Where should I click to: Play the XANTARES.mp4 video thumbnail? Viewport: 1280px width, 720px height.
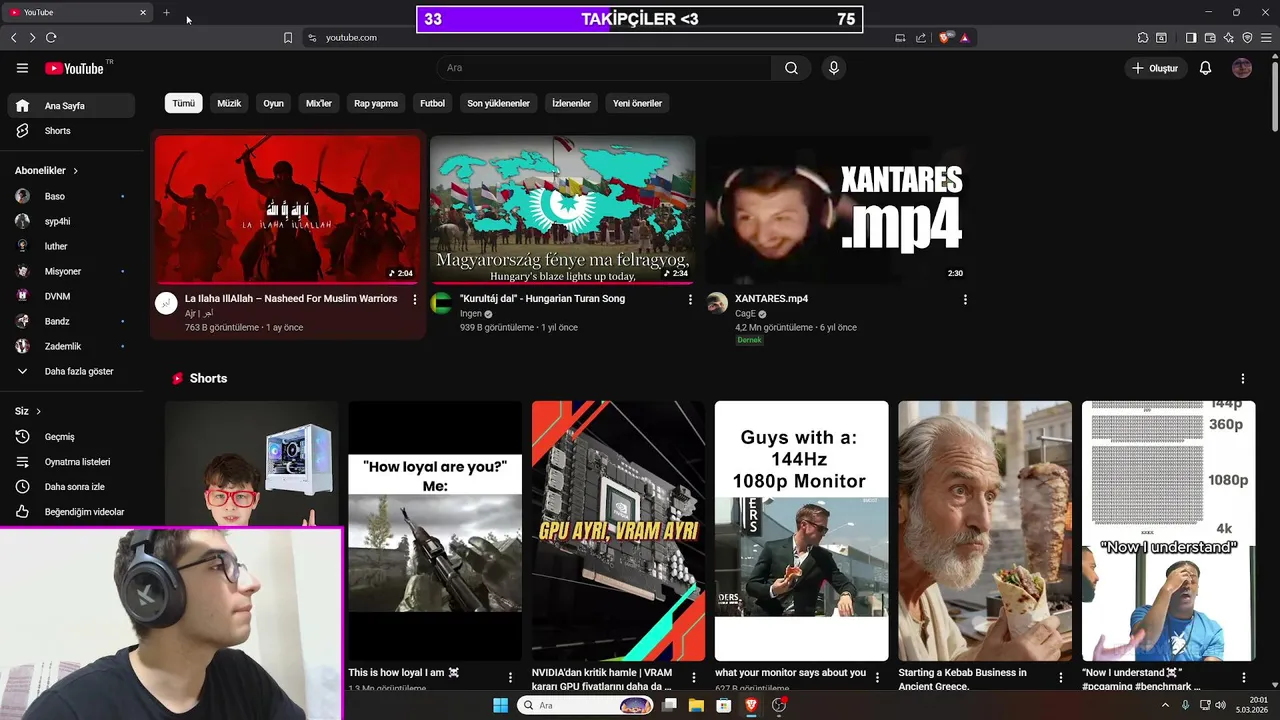838,210
